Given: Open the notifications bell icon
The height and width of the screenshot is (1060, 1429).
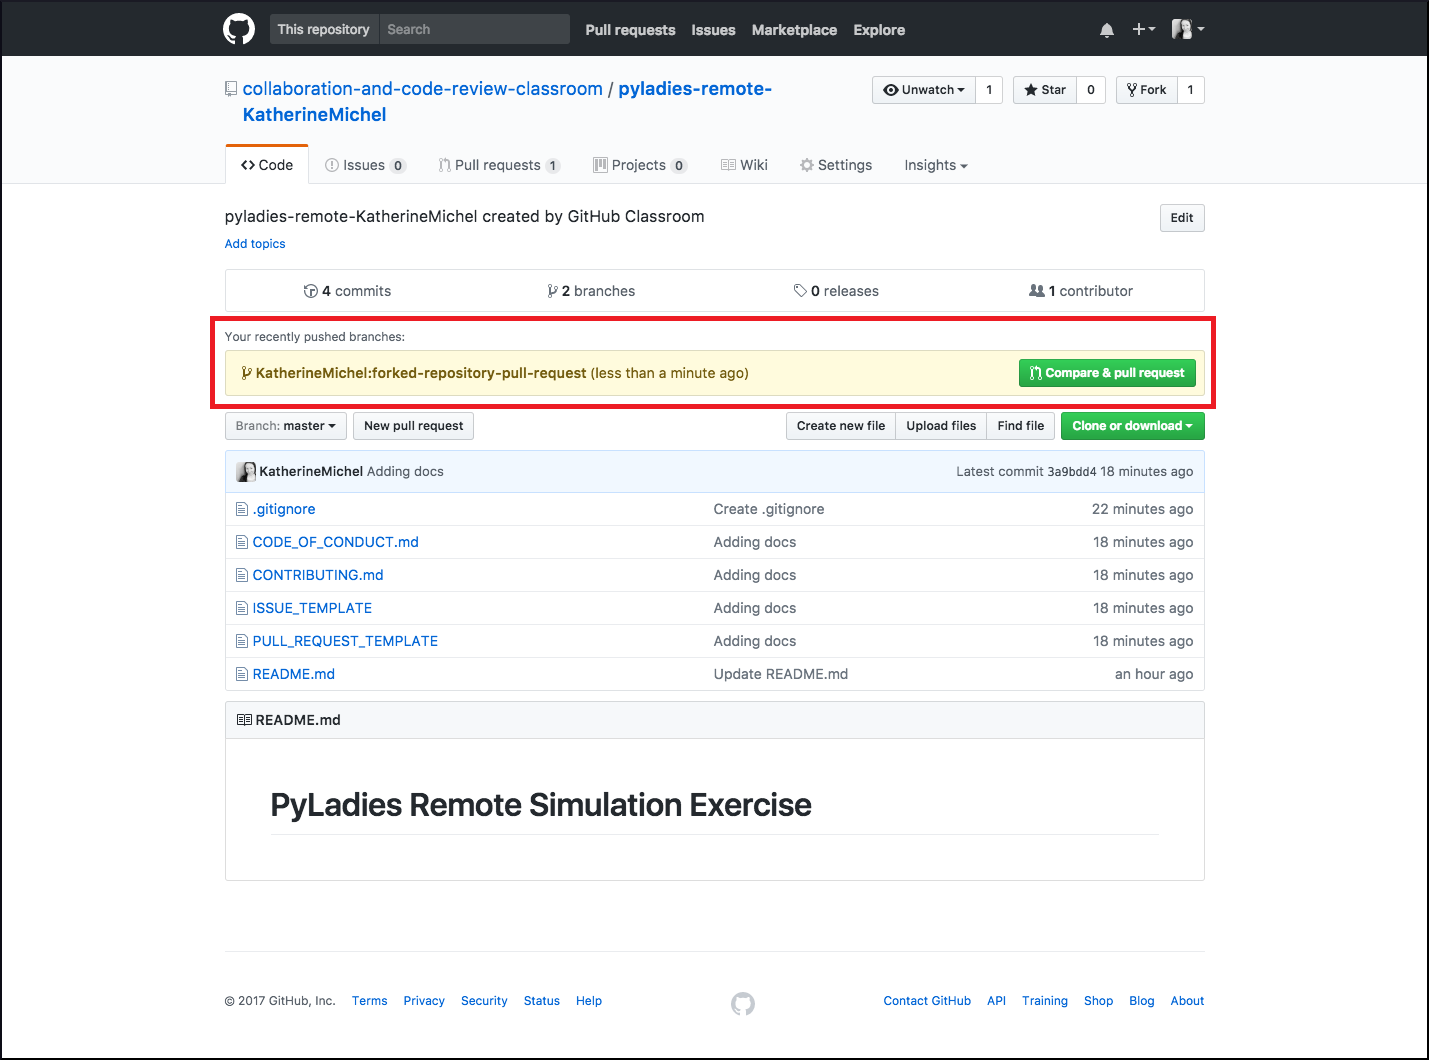Looking at the screenshot, I should point(1107,30).
